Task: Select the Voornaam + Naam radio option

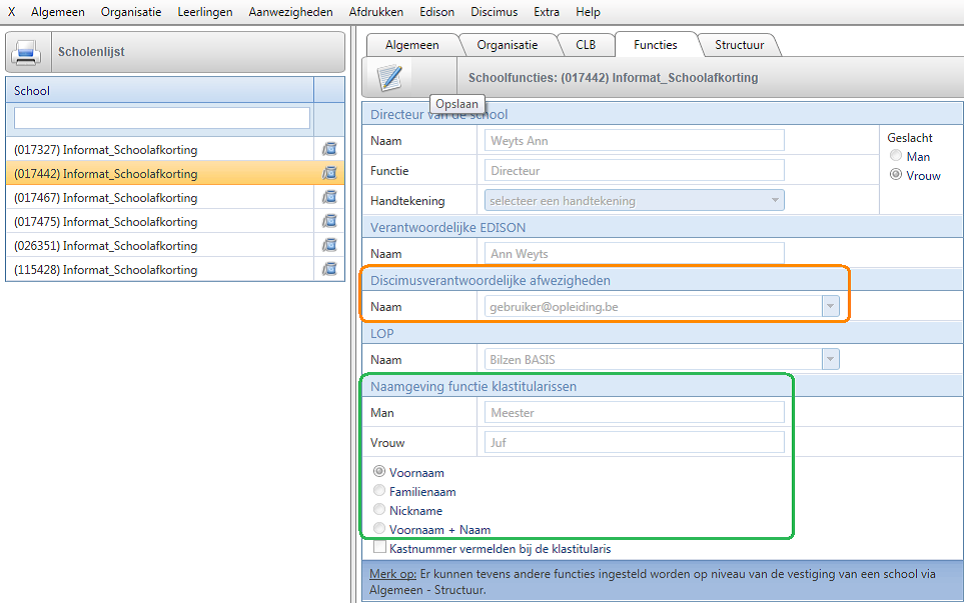Action: tap(379, 529)
